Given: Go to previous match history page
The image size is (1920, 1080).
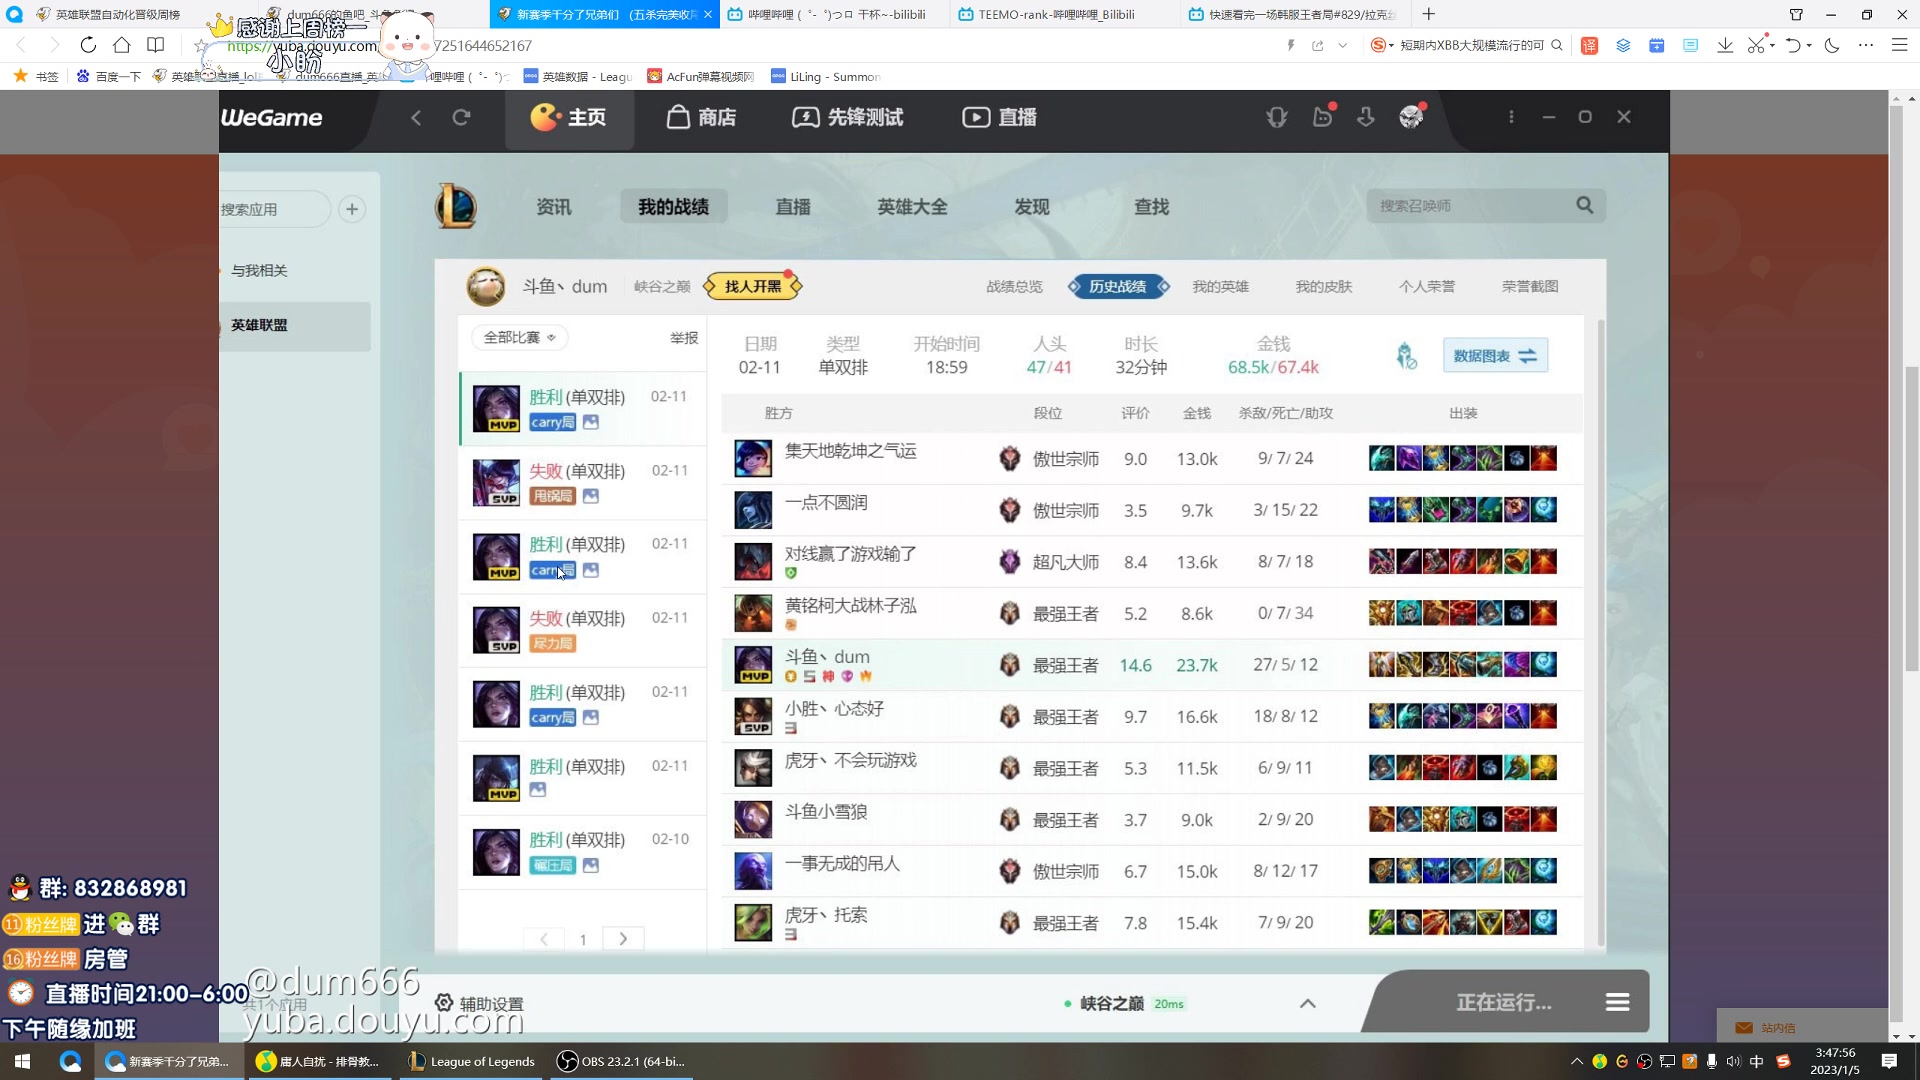Looking at the screenshot, I should (x=544, y=939).
